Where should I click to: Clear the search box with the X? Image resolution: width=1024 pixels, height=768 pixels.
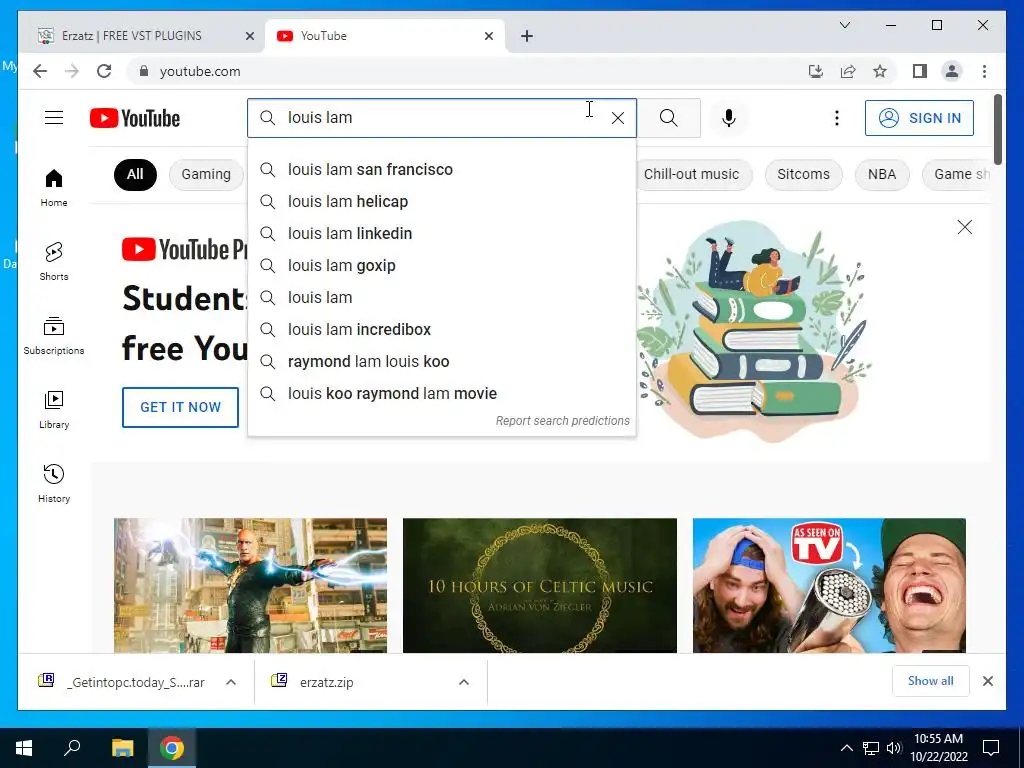click(x=617, y=118)
